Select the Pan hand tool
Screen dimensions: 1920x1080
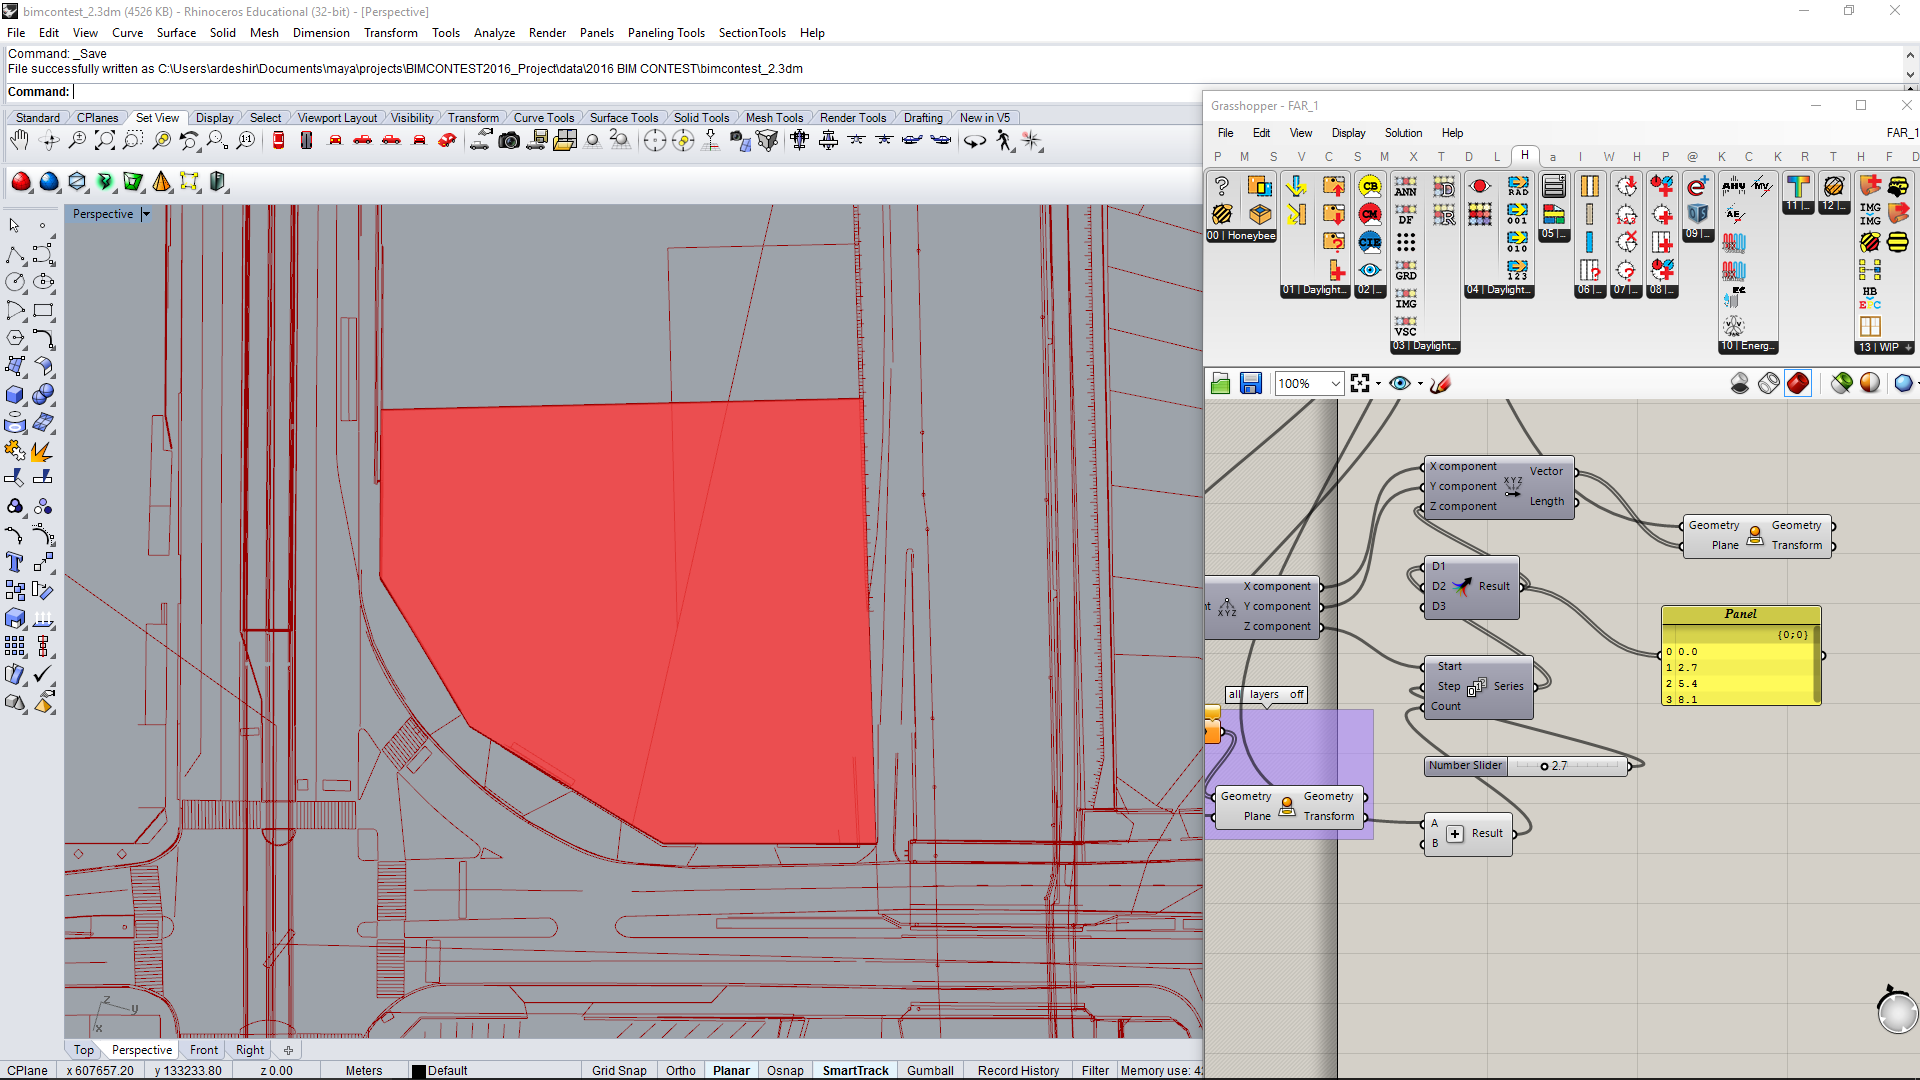(19, 141)
